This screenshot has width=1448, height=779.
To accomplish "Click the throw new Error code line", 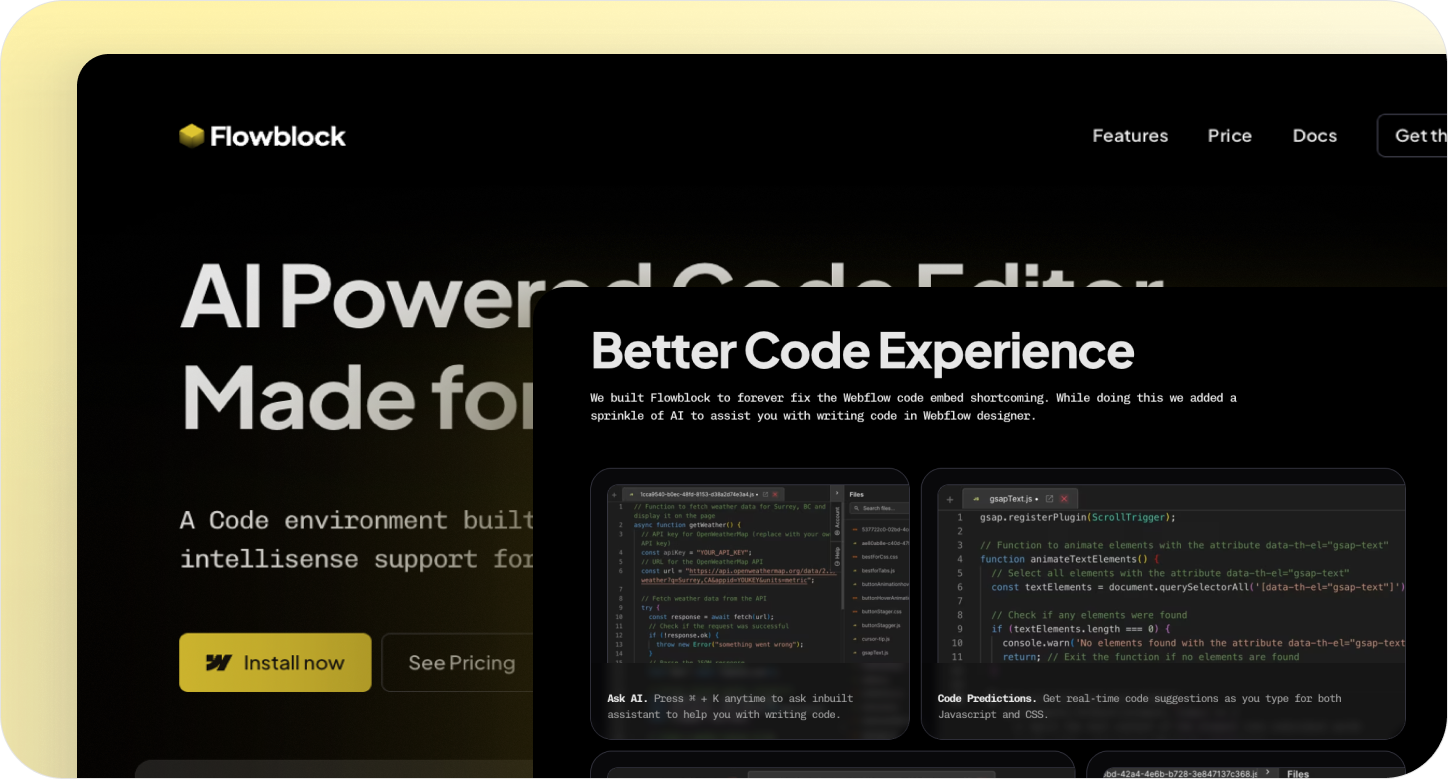I will 730,644.
